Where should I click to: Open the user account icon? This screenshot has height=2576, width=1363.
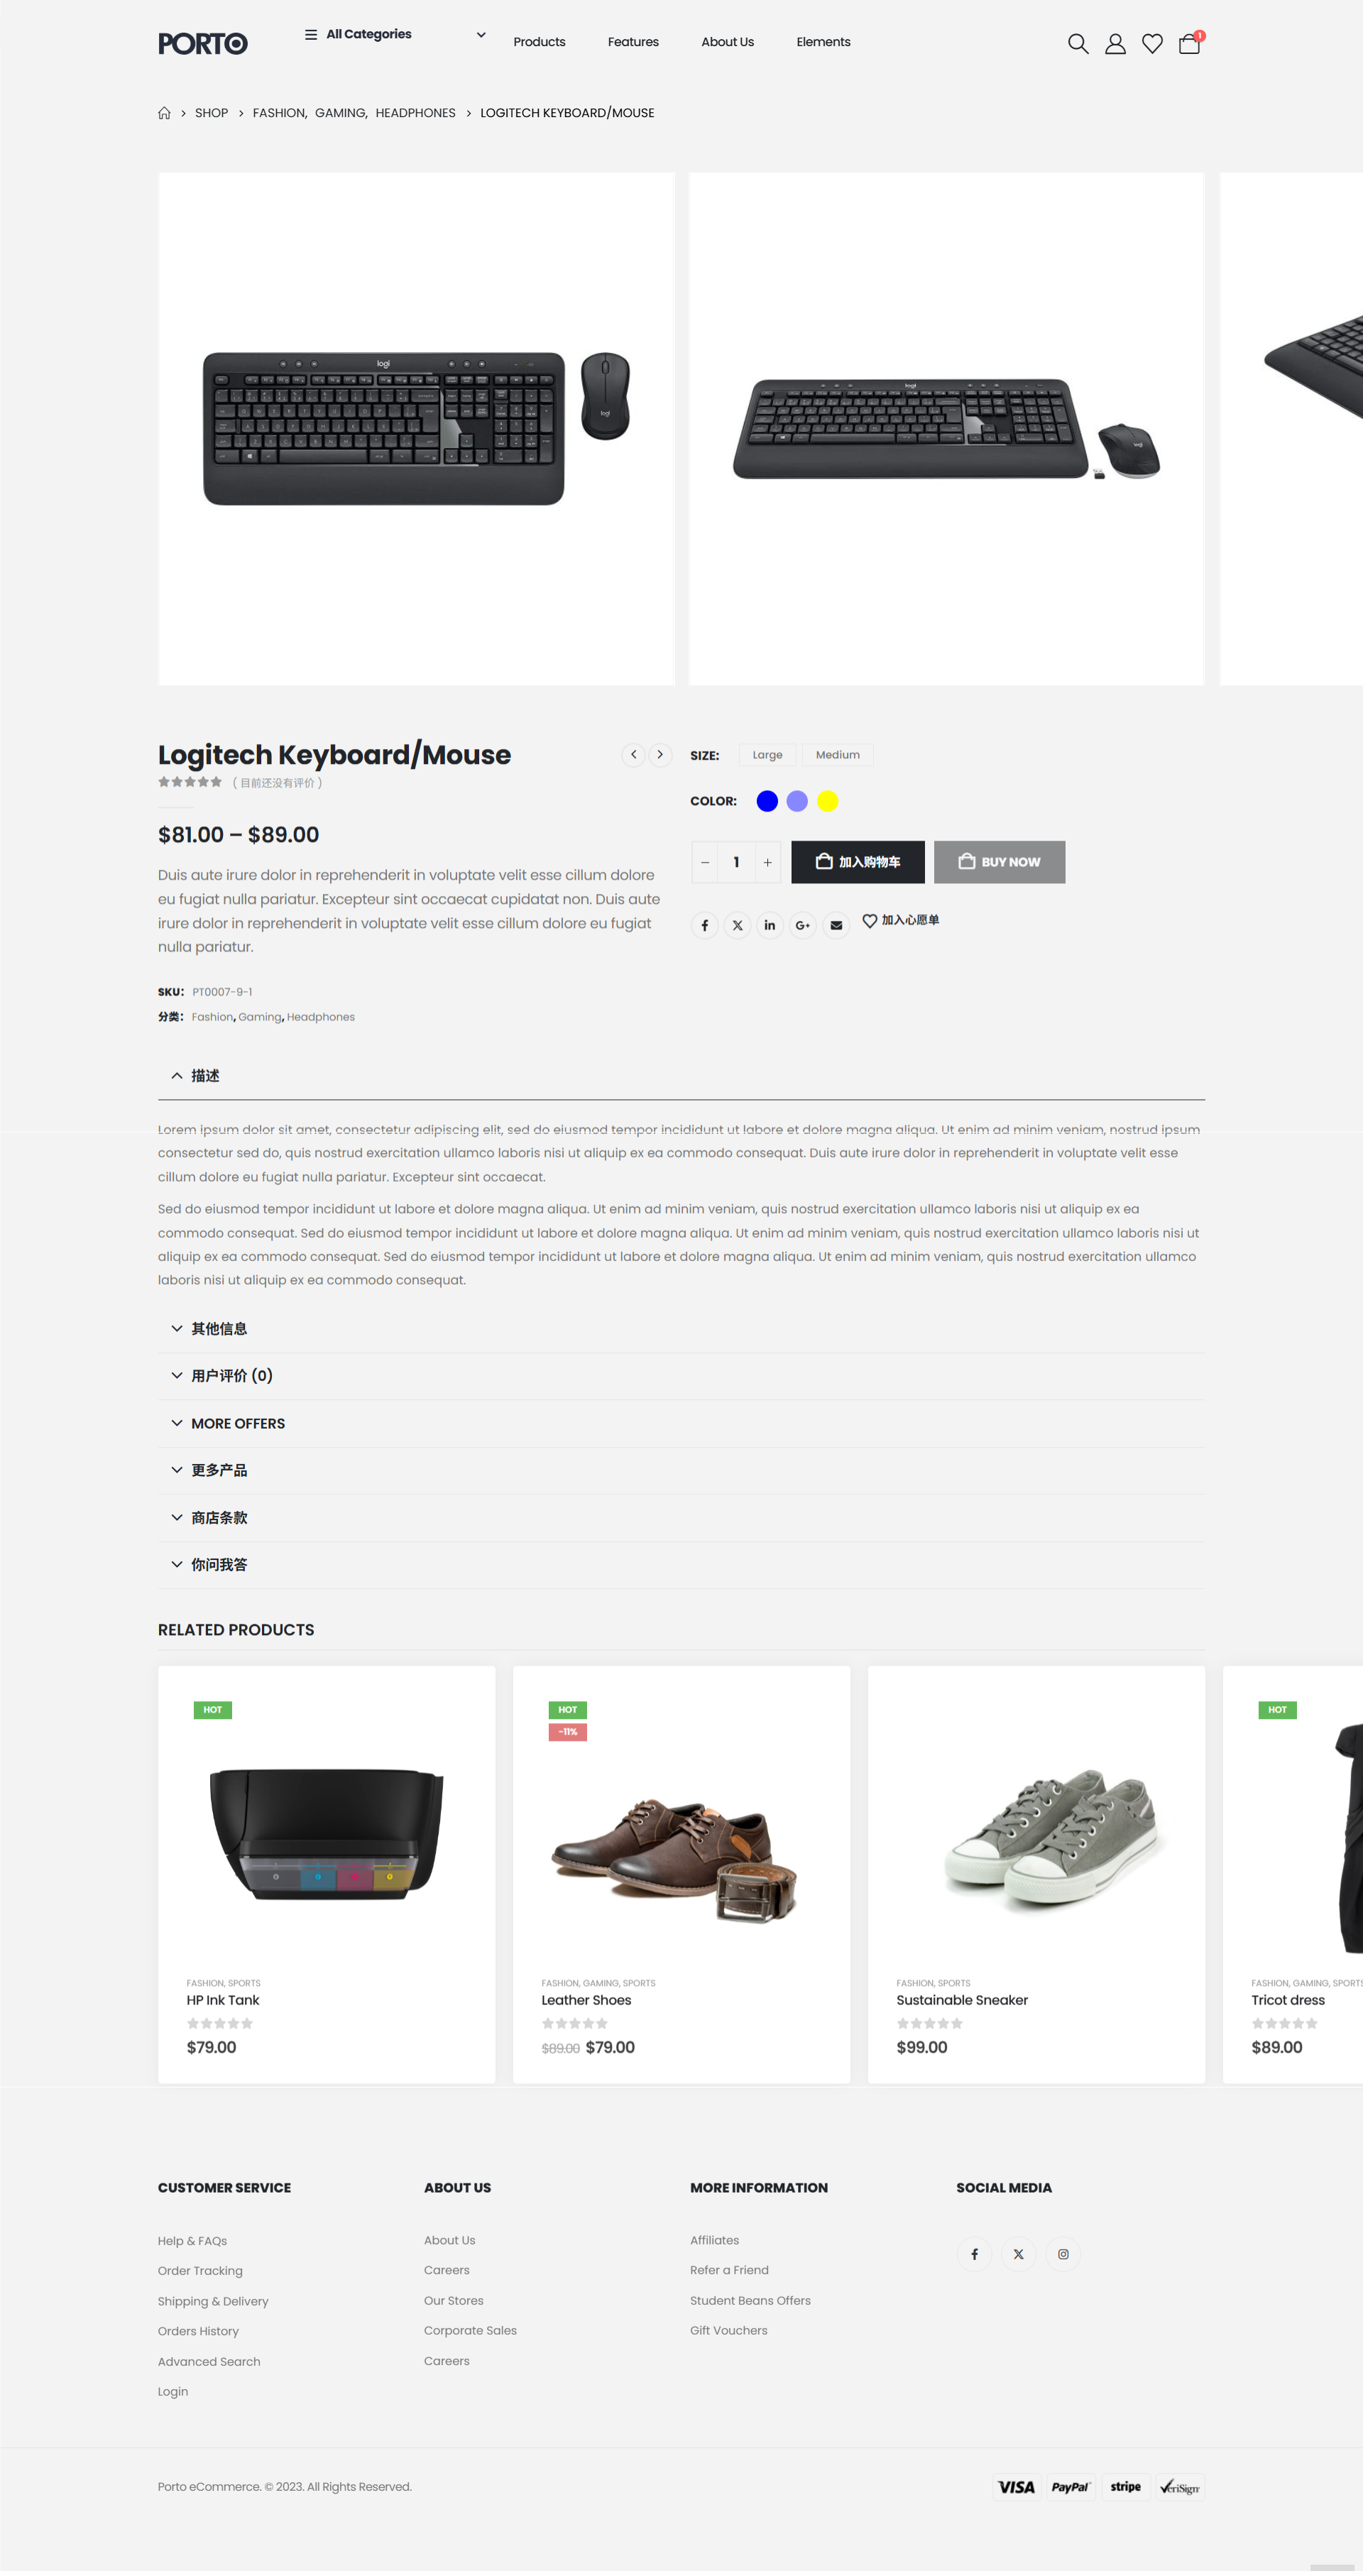pos(1115,43)
